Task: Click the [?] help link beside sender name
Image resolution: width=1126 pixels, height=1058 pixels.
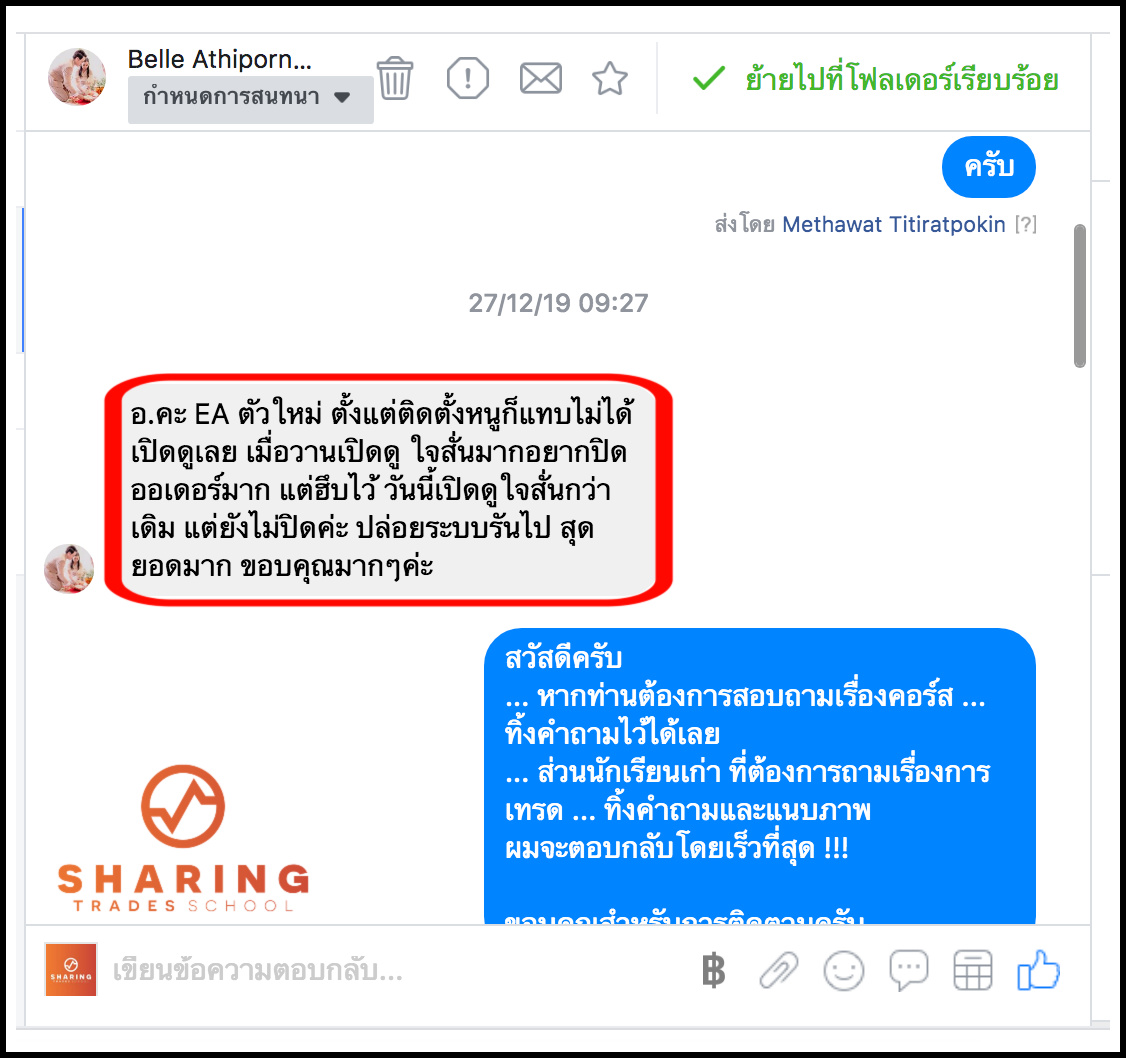Action: tap(1025, 225)
